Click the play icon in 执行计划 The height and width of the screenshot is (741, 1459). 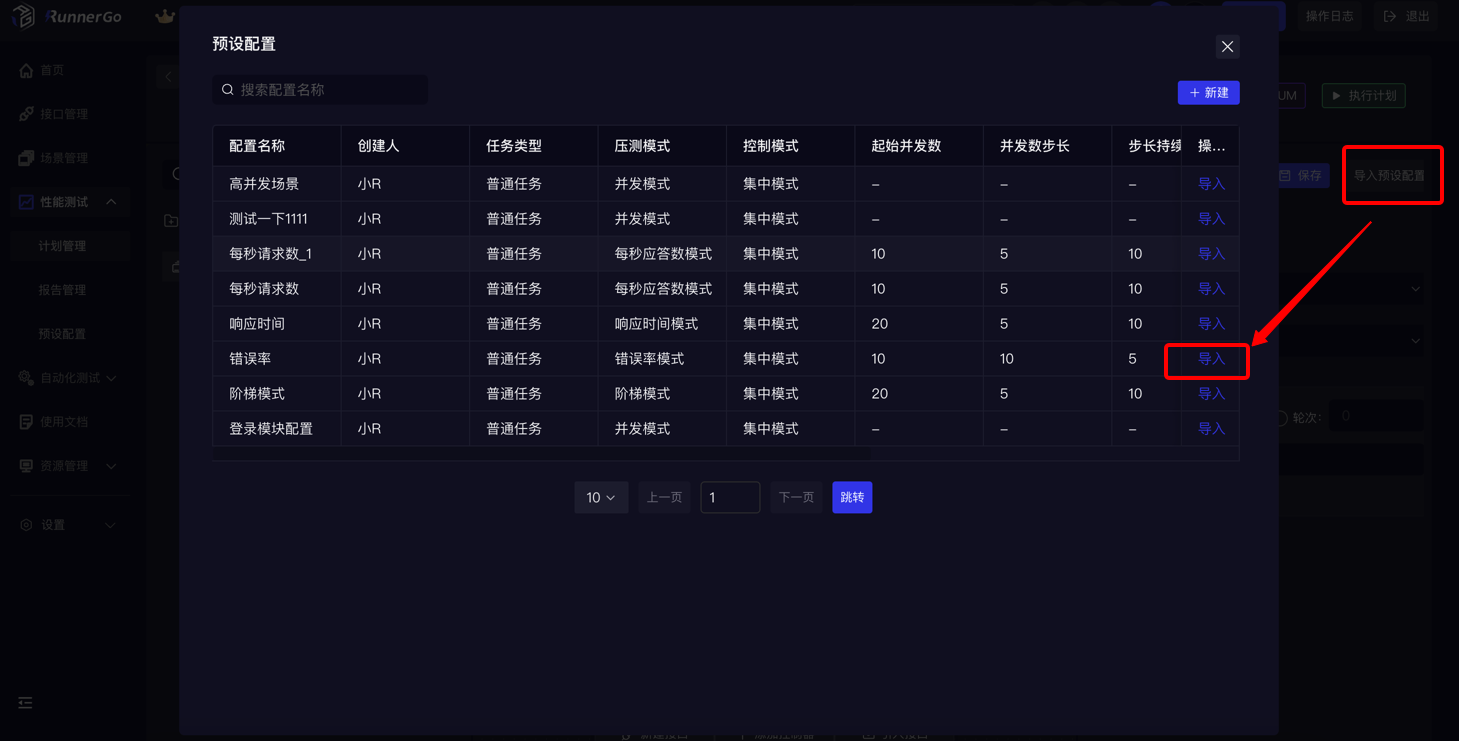(x=1336, y=96)
